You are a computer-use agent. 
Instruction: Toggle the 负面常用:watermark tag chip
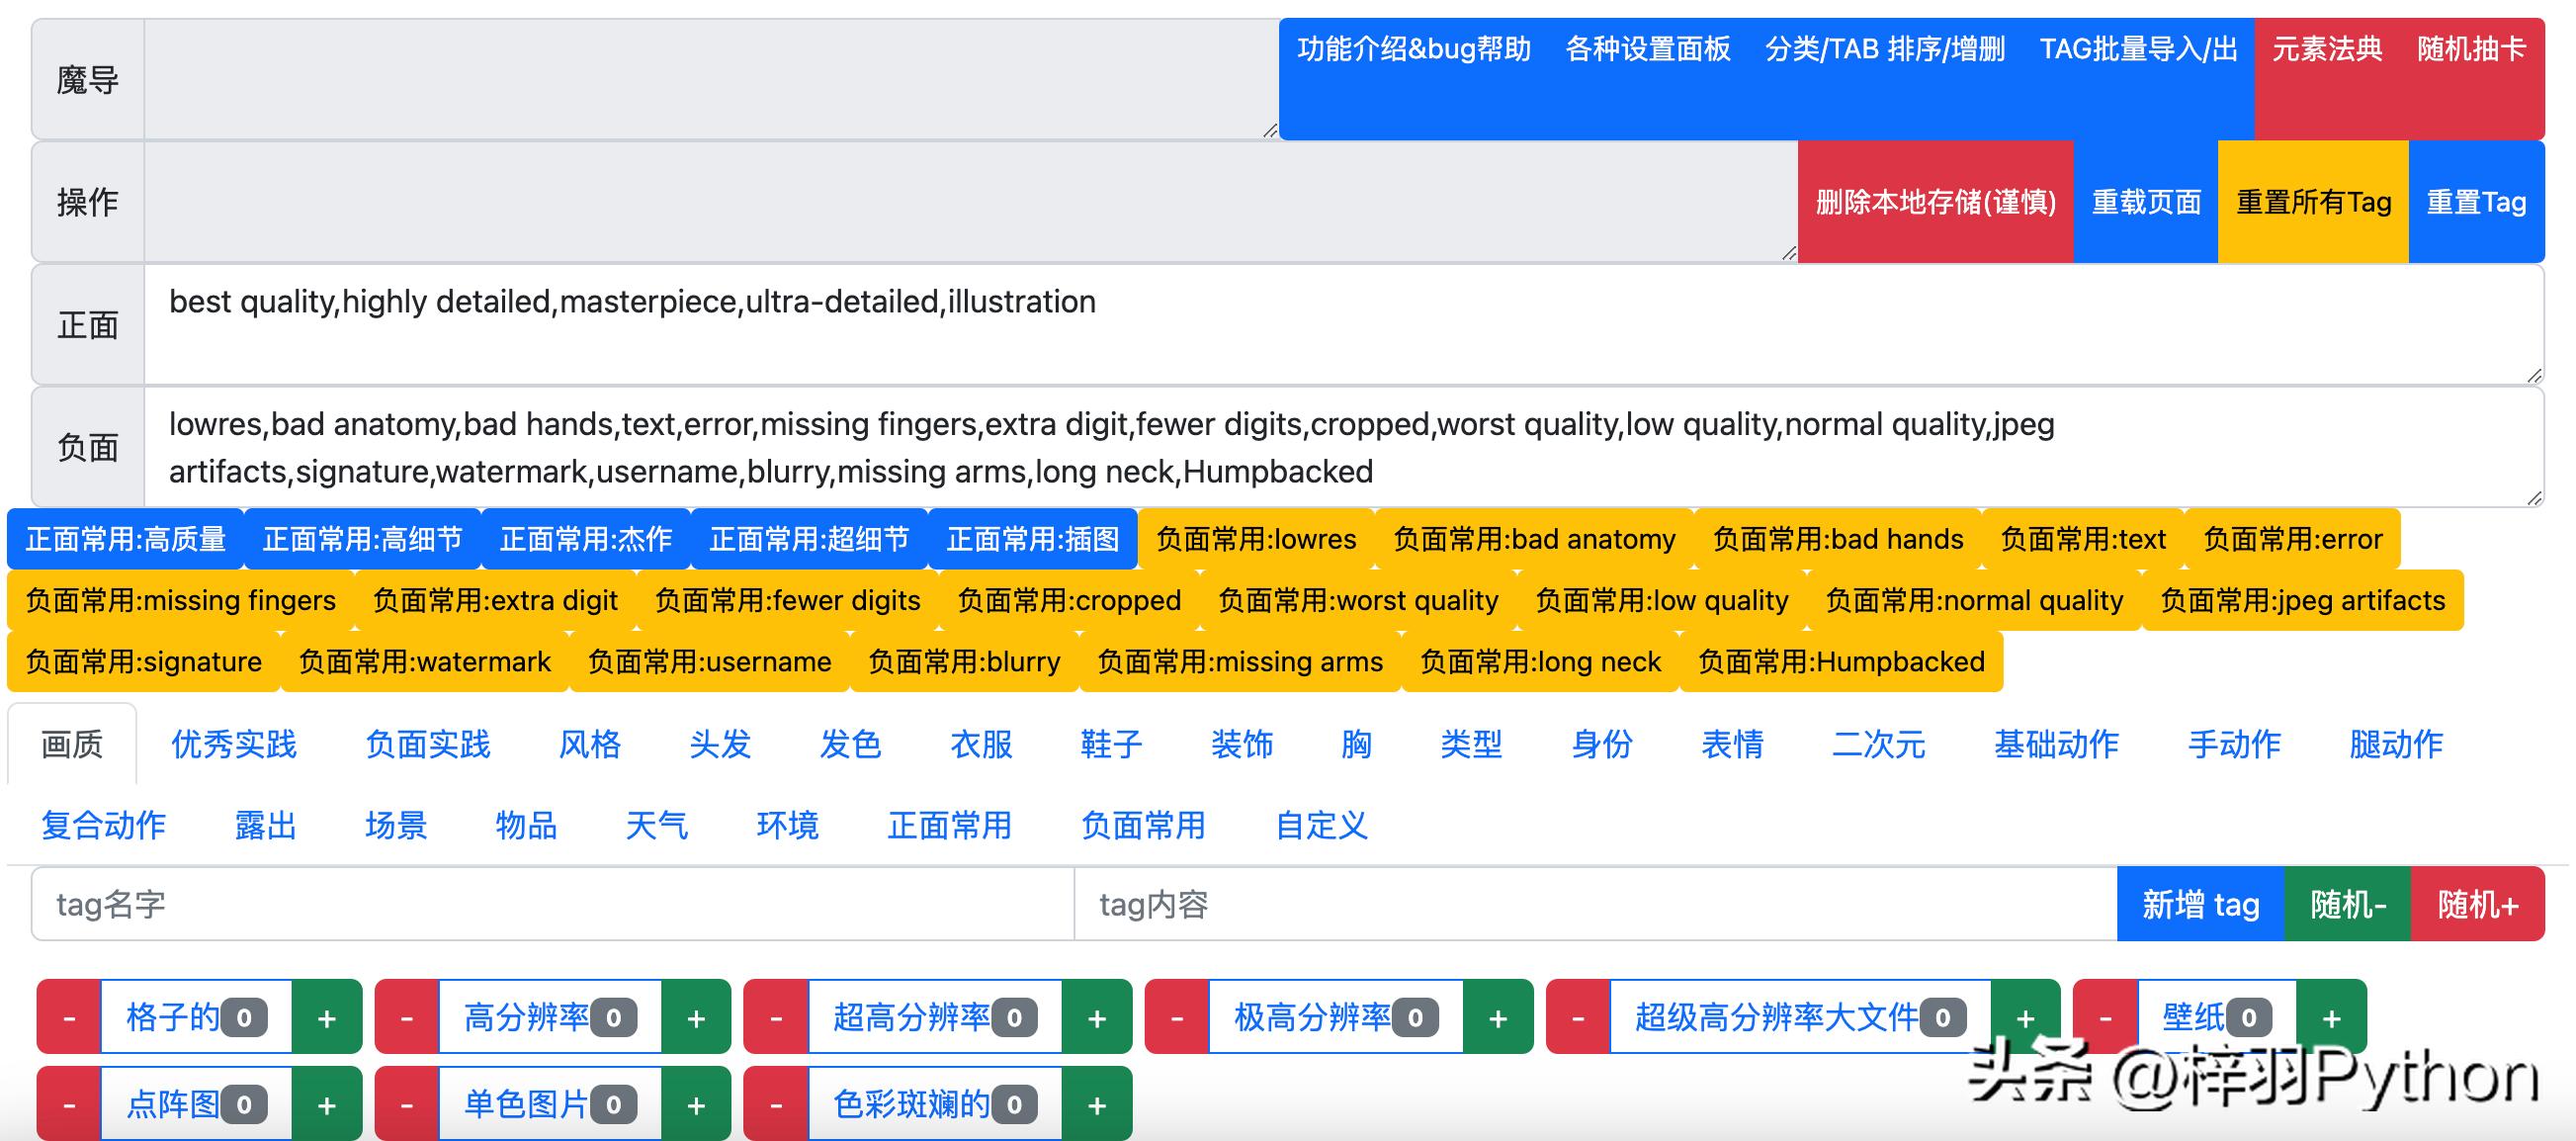pyautogui.click(x=423, y=661)
